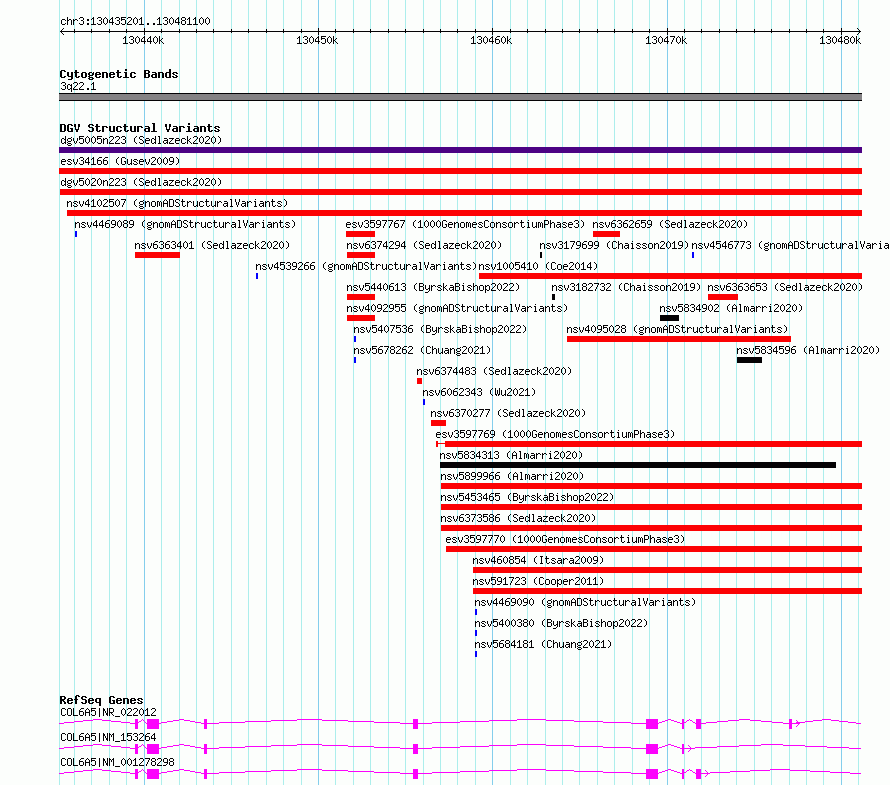This screenshot has width=890, height=785.
Task: Click the 130450k ruler tick label
Action: [x=317, y=40]
